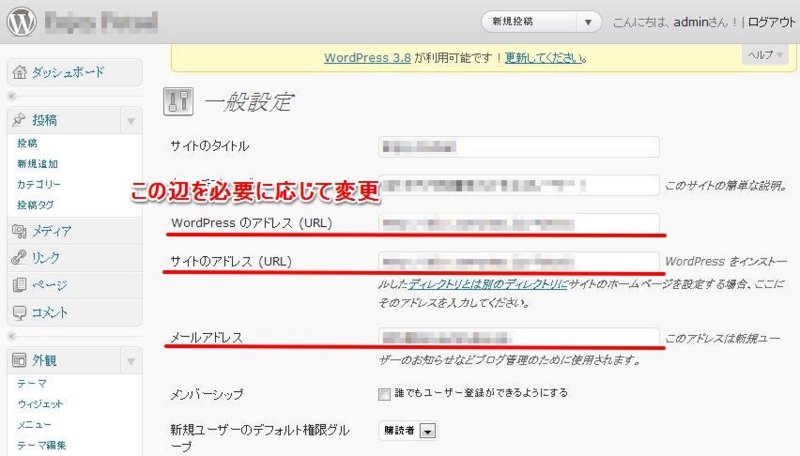The width and height of the screenshot is (800, 456).
Task: Open default user role dropdown 購読者
Action: click(408, 430)
